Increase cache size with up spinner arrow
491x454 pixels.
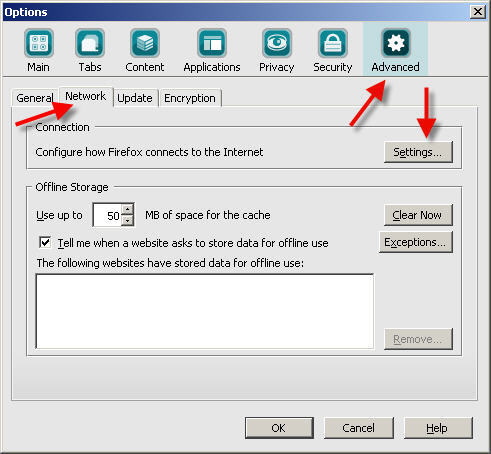[x=128, y=209]
